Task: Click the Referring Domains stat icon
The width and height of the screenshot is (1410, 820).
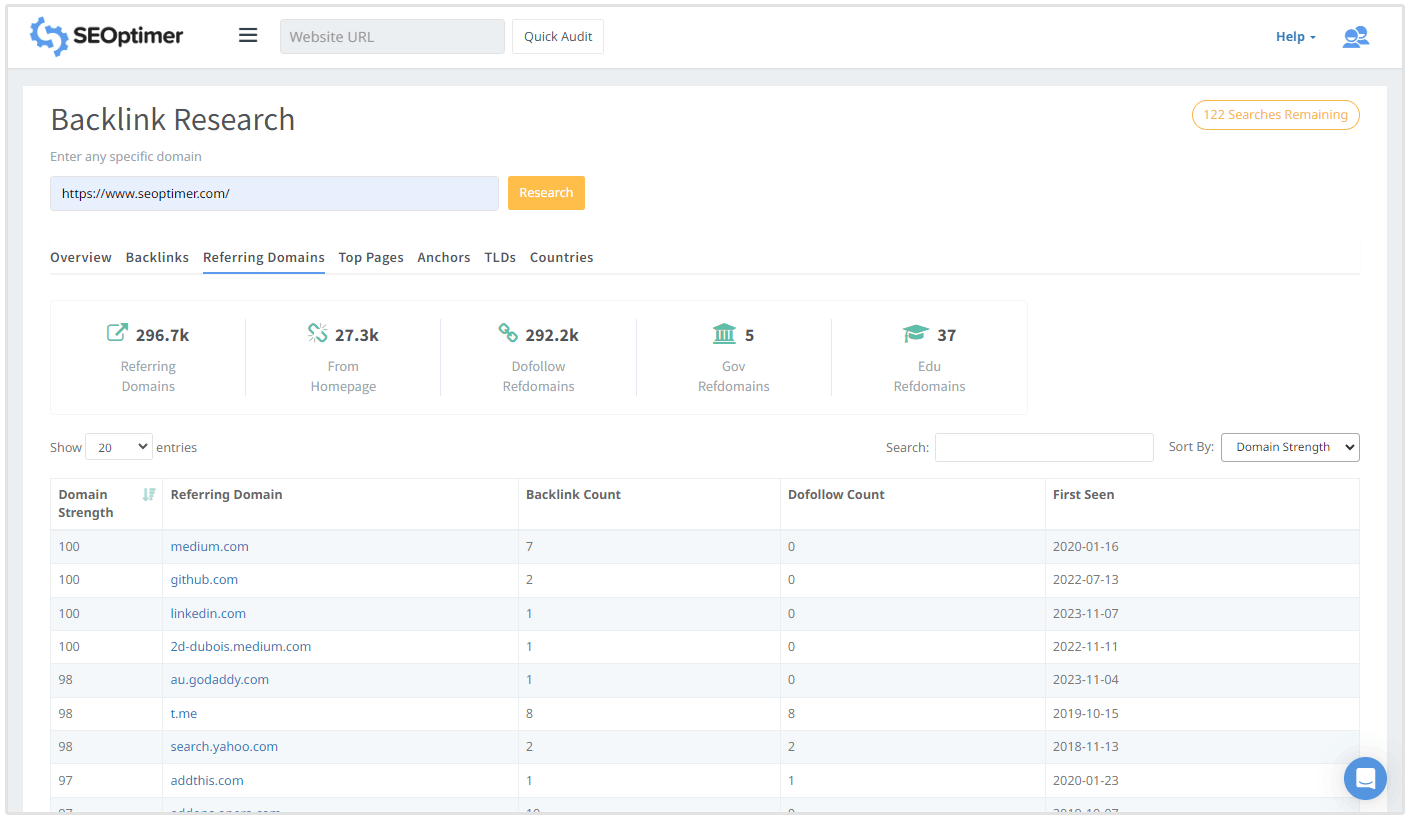Action: coord(117,333)
